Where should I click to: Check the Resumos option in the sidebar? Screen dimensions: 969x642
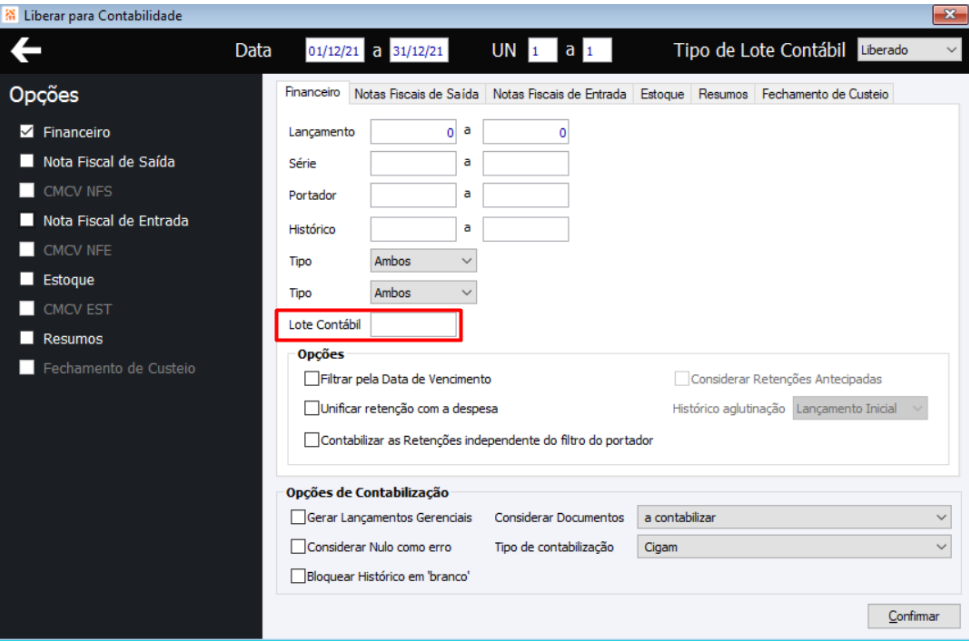click(x=27, y=338)
